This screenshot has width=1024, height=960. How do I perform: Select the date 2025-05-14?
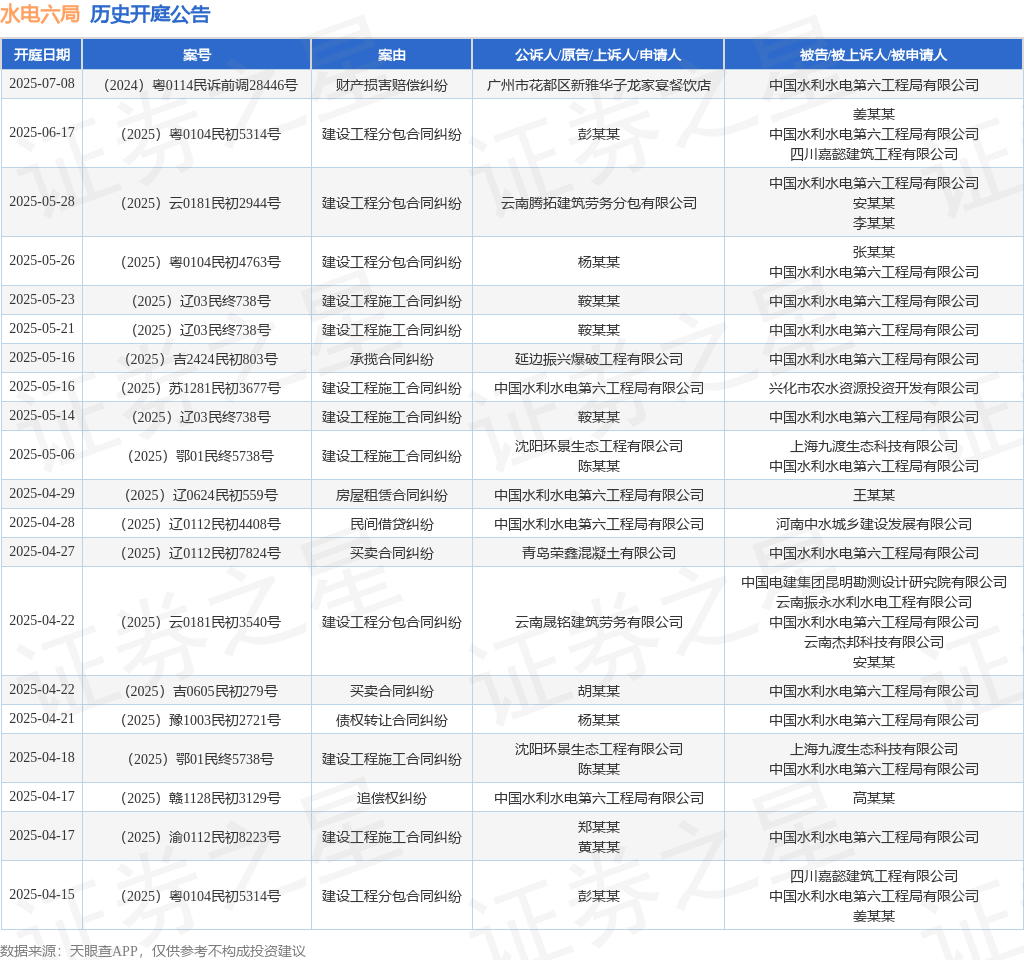point(42,415)
